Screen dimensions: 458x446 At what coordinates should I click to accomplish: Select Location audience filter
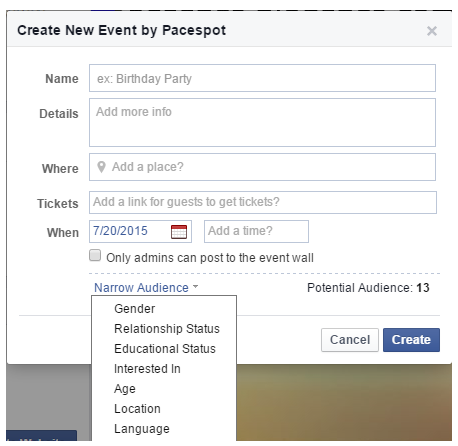tap(137, 409)
